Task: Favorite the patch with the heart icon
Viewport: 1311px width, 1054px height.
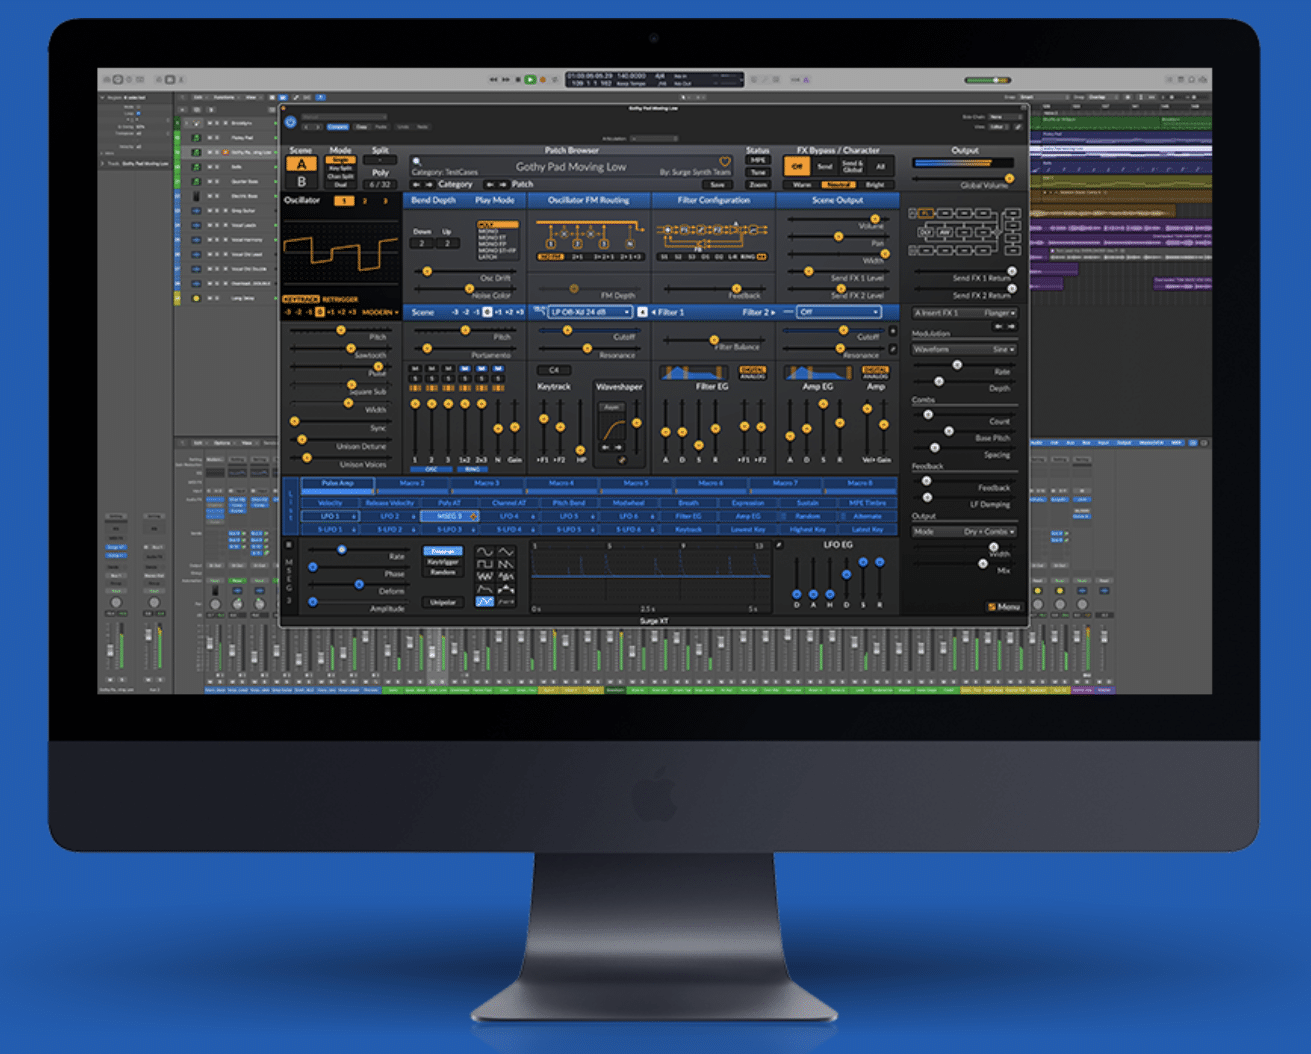Action: (x=723, y=161)
